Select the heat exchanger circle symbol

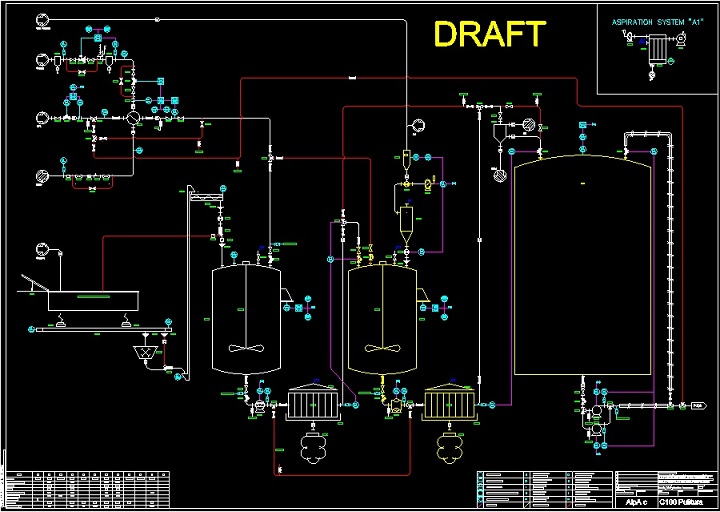point(133,118)
